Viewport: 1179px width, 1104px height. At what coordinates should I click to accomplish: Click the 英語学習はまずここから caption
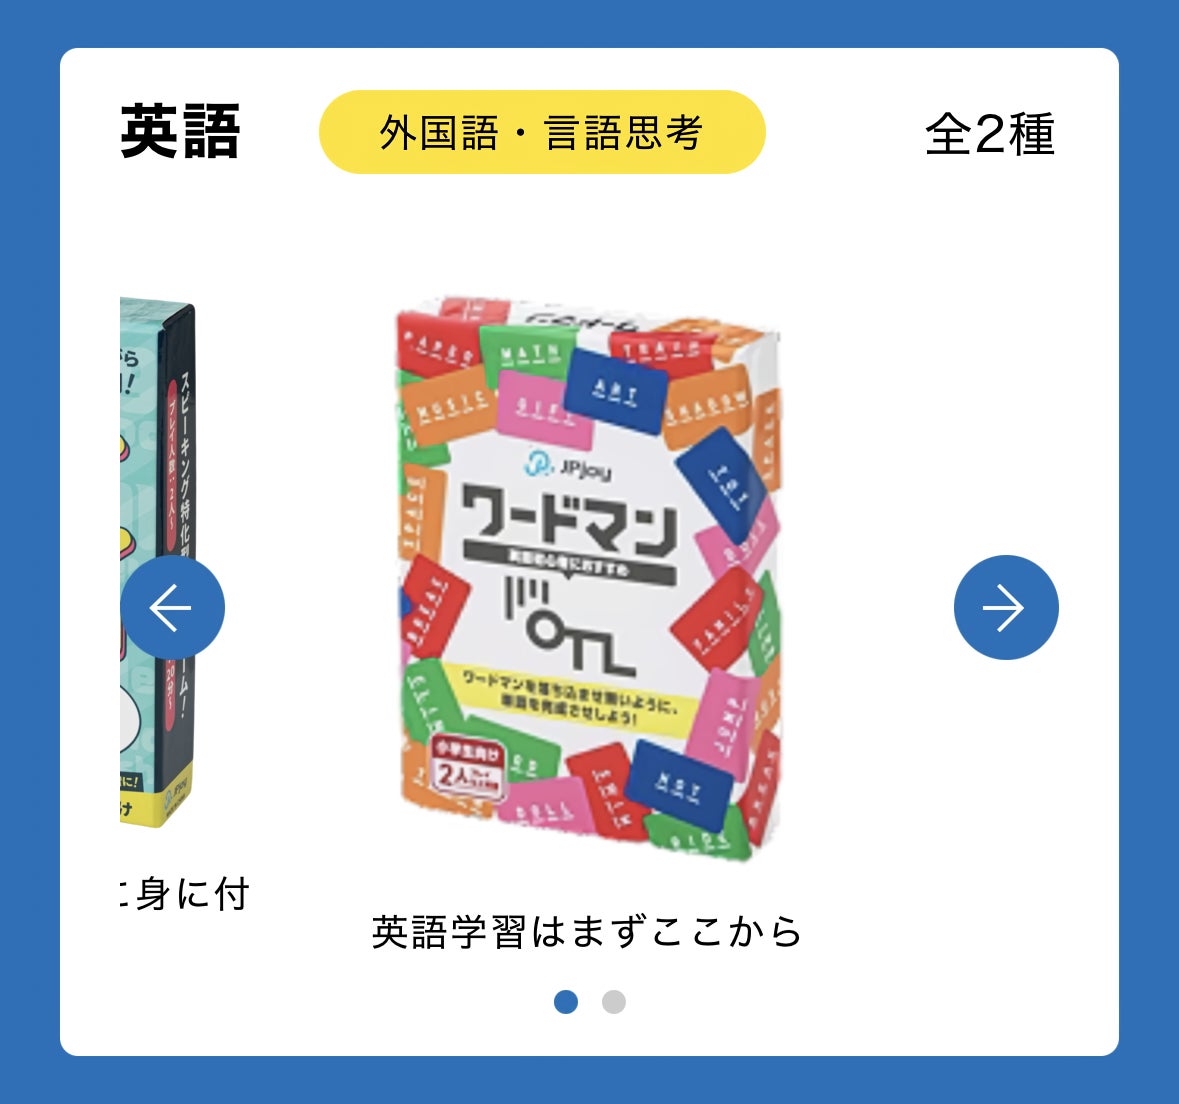[x=587, y=932]
